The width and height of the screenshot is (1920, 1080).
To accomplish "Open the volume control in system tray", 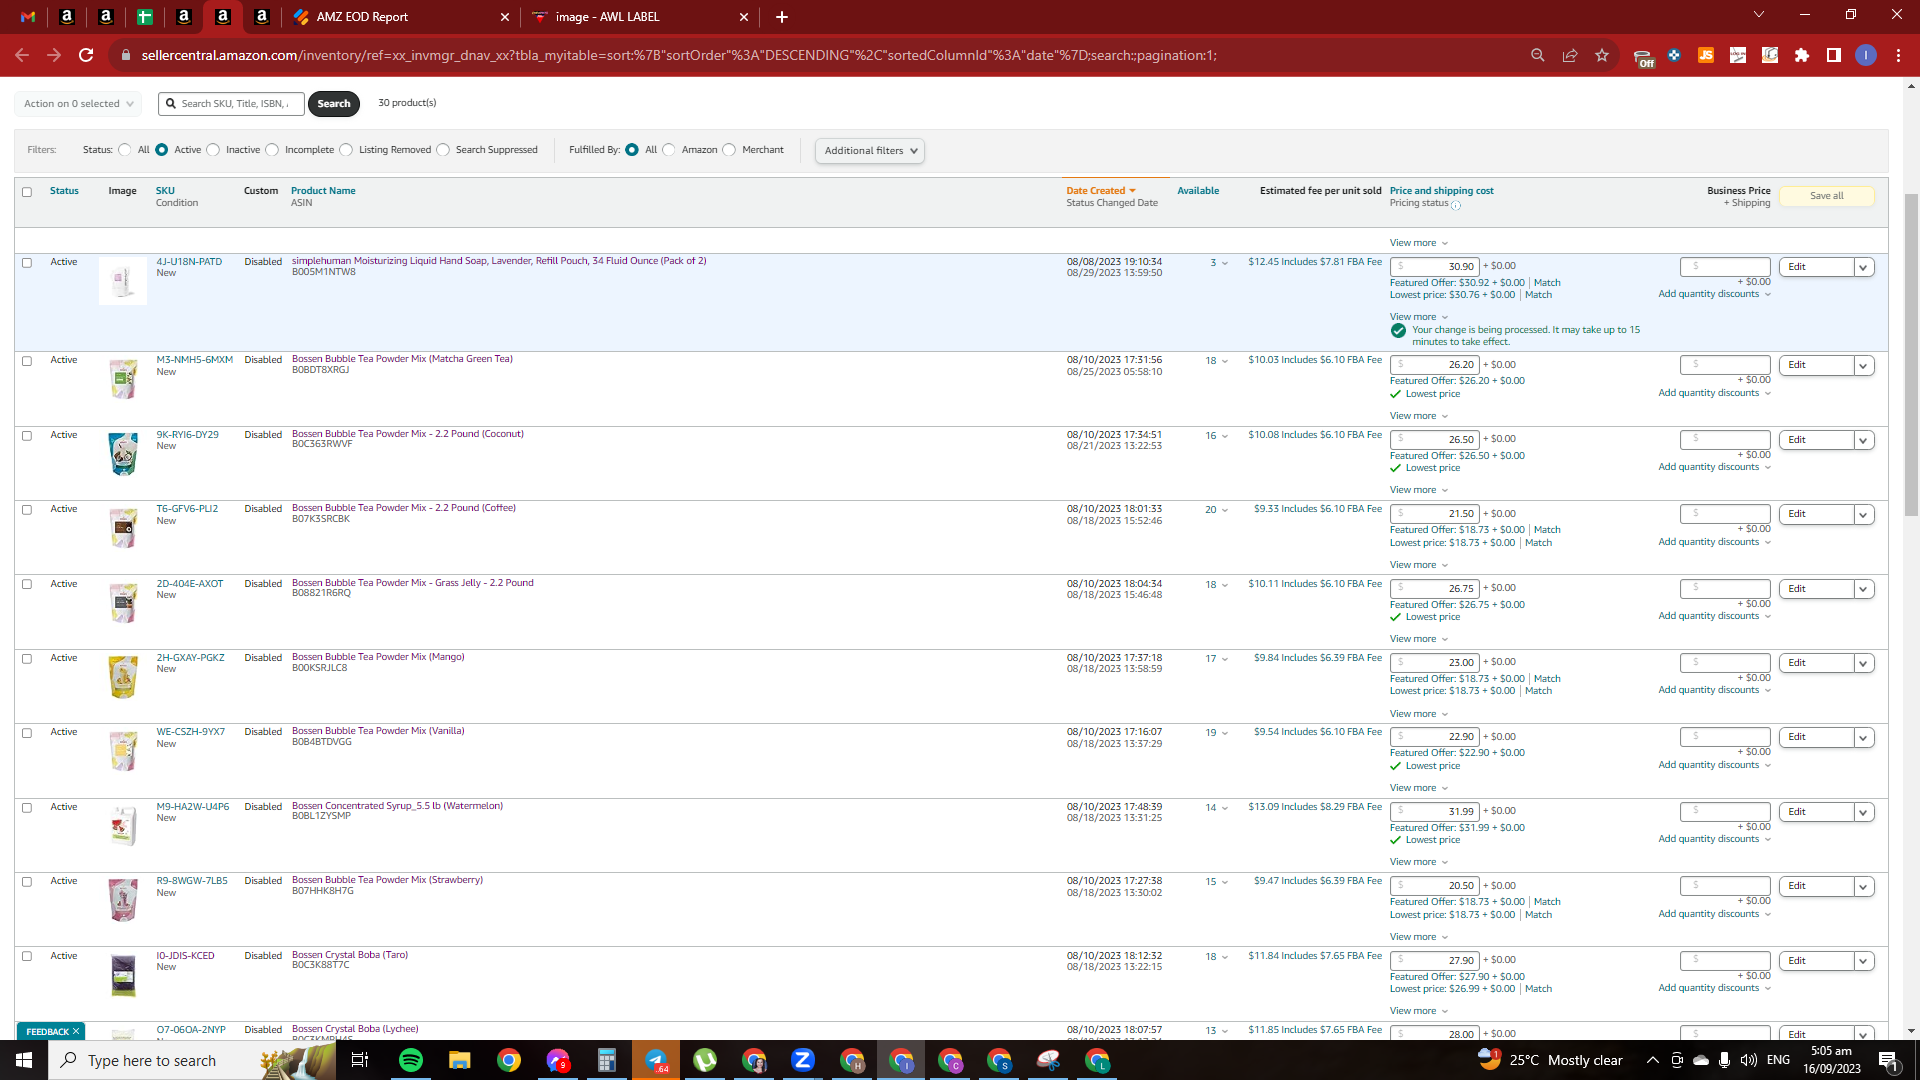I will (1749, 1060).
